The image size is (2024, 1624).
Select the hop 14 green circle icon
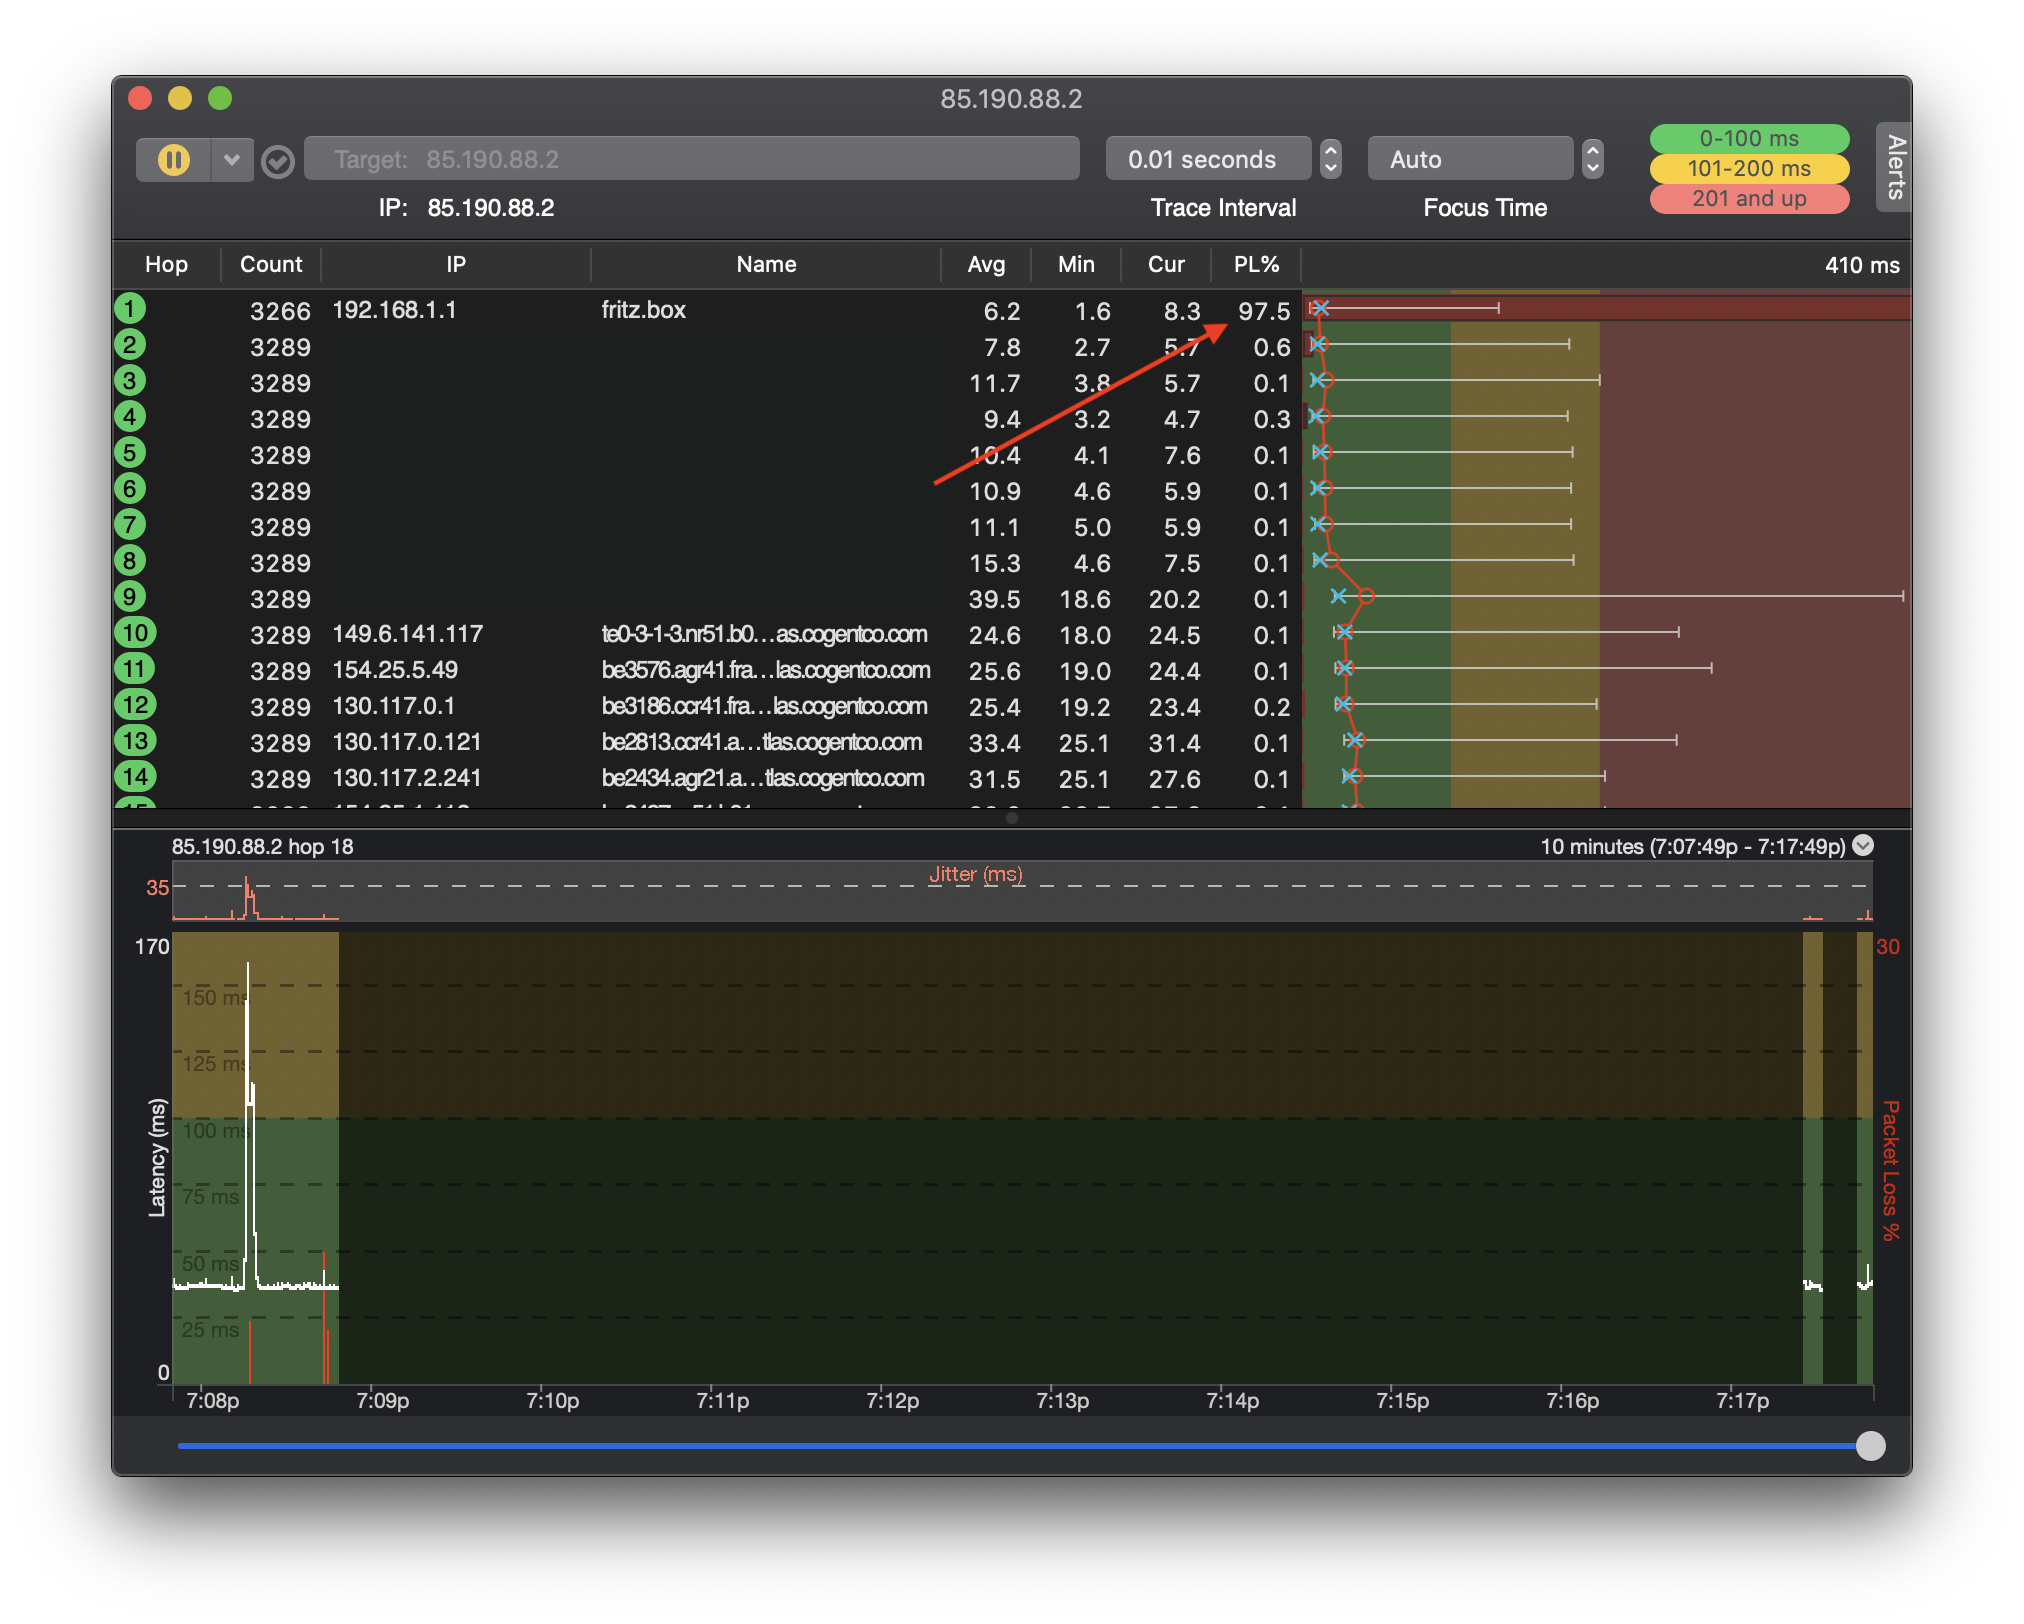click(x=135, y=777)
